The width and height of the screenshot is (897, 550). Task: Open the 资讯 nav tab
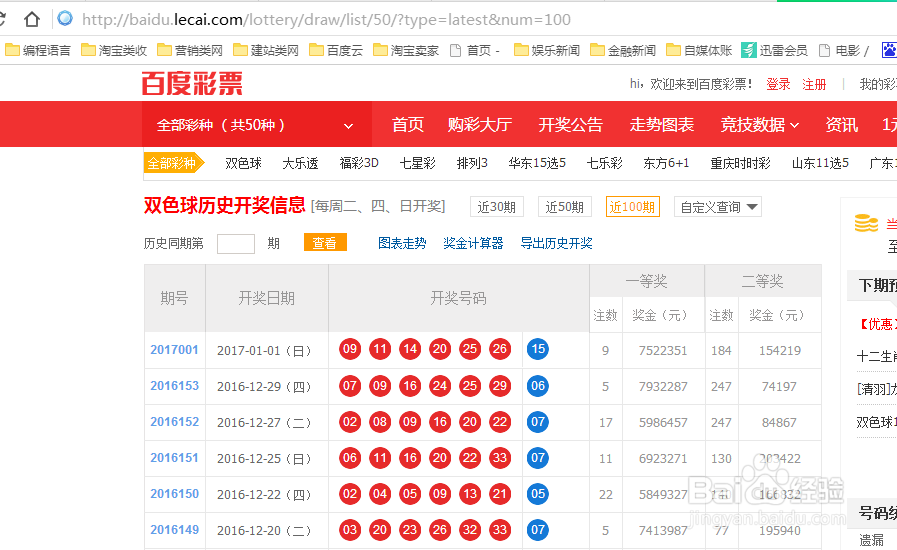tap(842, 125)
